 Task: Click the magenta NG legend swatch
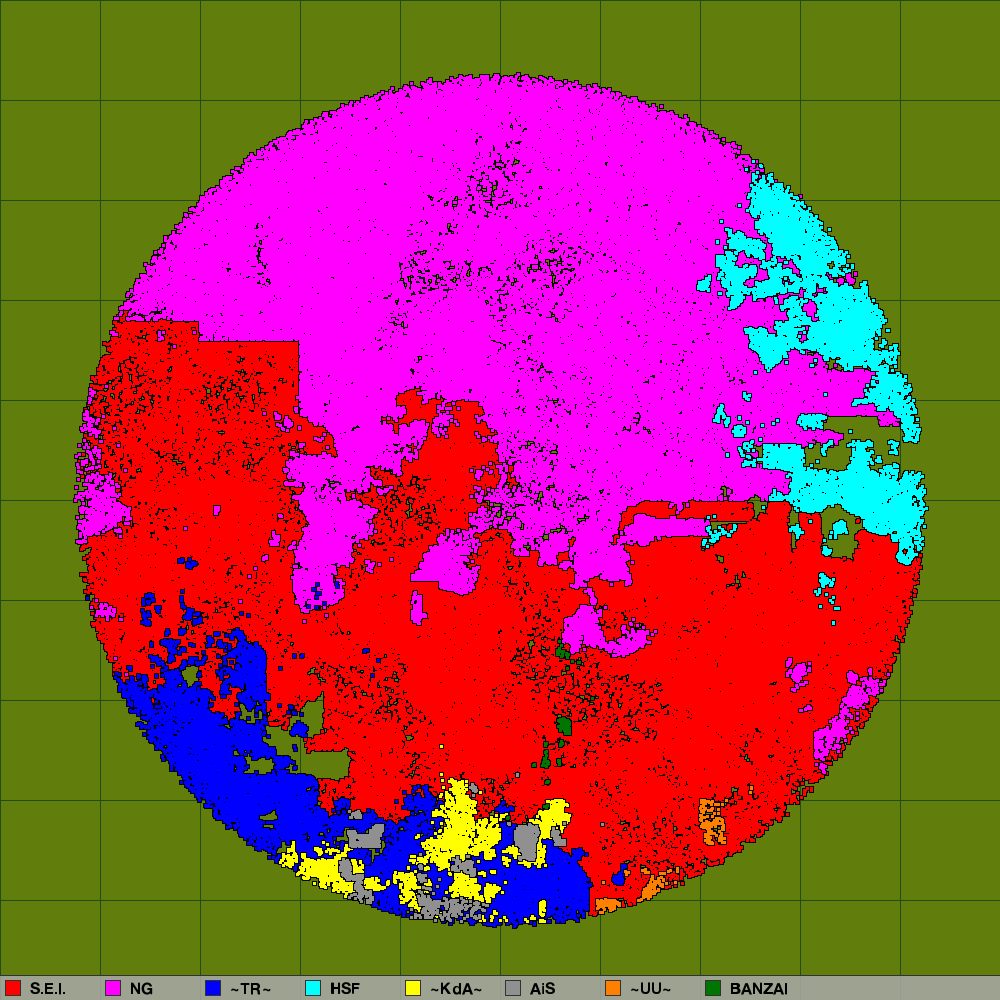[x=113, y=988]
